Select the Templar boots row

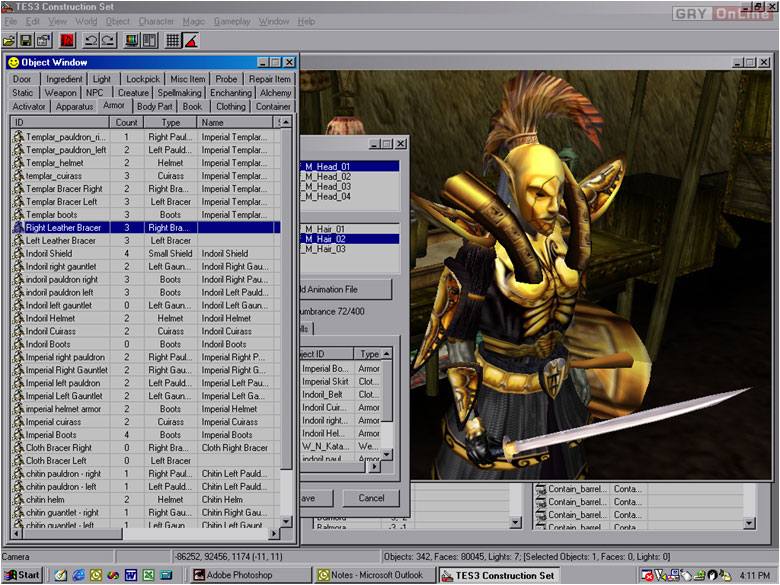[x=146, y=214]
